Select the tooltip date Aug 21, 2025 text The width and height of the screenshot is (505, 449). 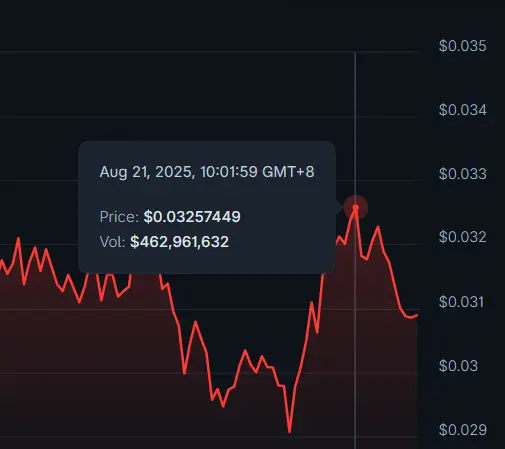tap(146, 172)
